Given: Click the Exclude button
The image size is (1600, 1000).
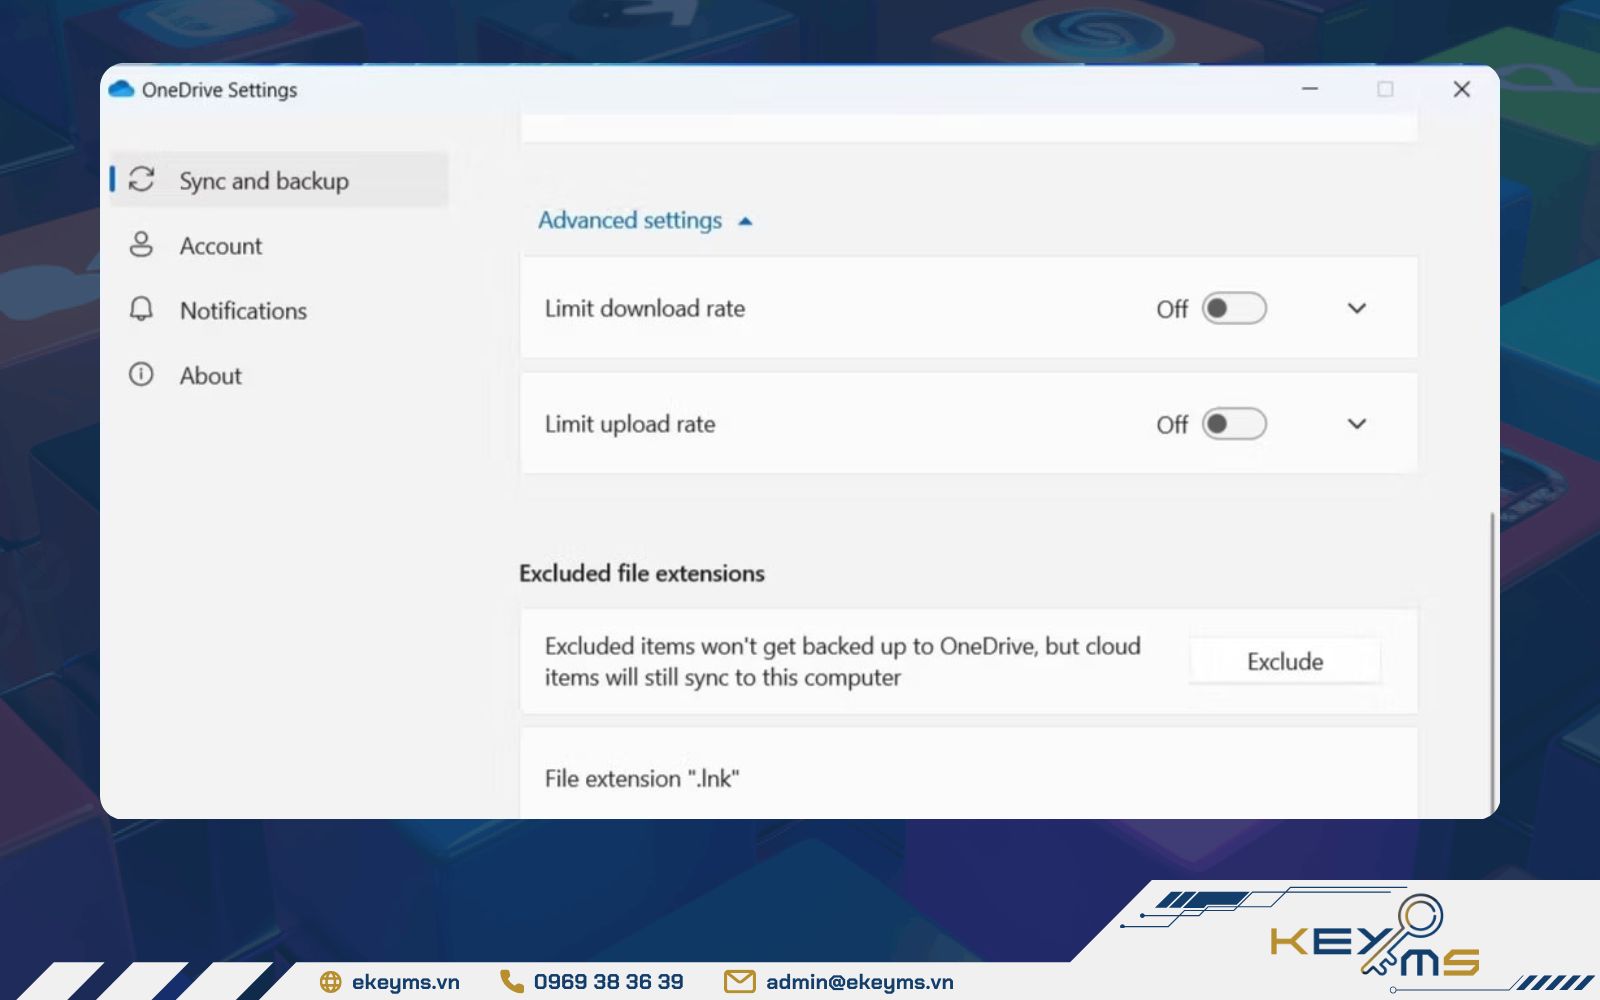Looking at the screenshot, I should 1284,661.
